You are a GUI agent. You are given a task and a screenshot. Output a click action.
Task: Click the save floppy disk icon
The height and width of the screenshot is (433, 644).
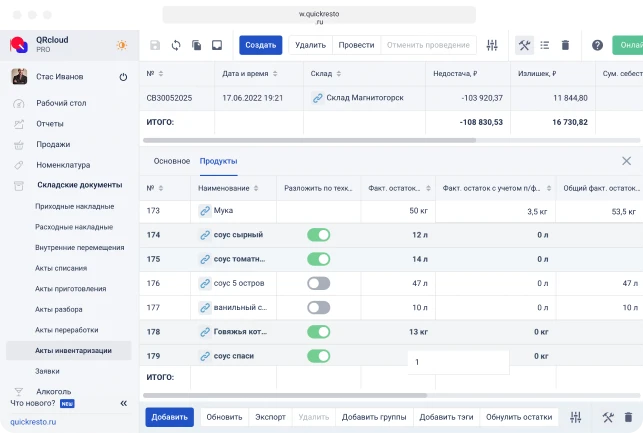(155, 45)
